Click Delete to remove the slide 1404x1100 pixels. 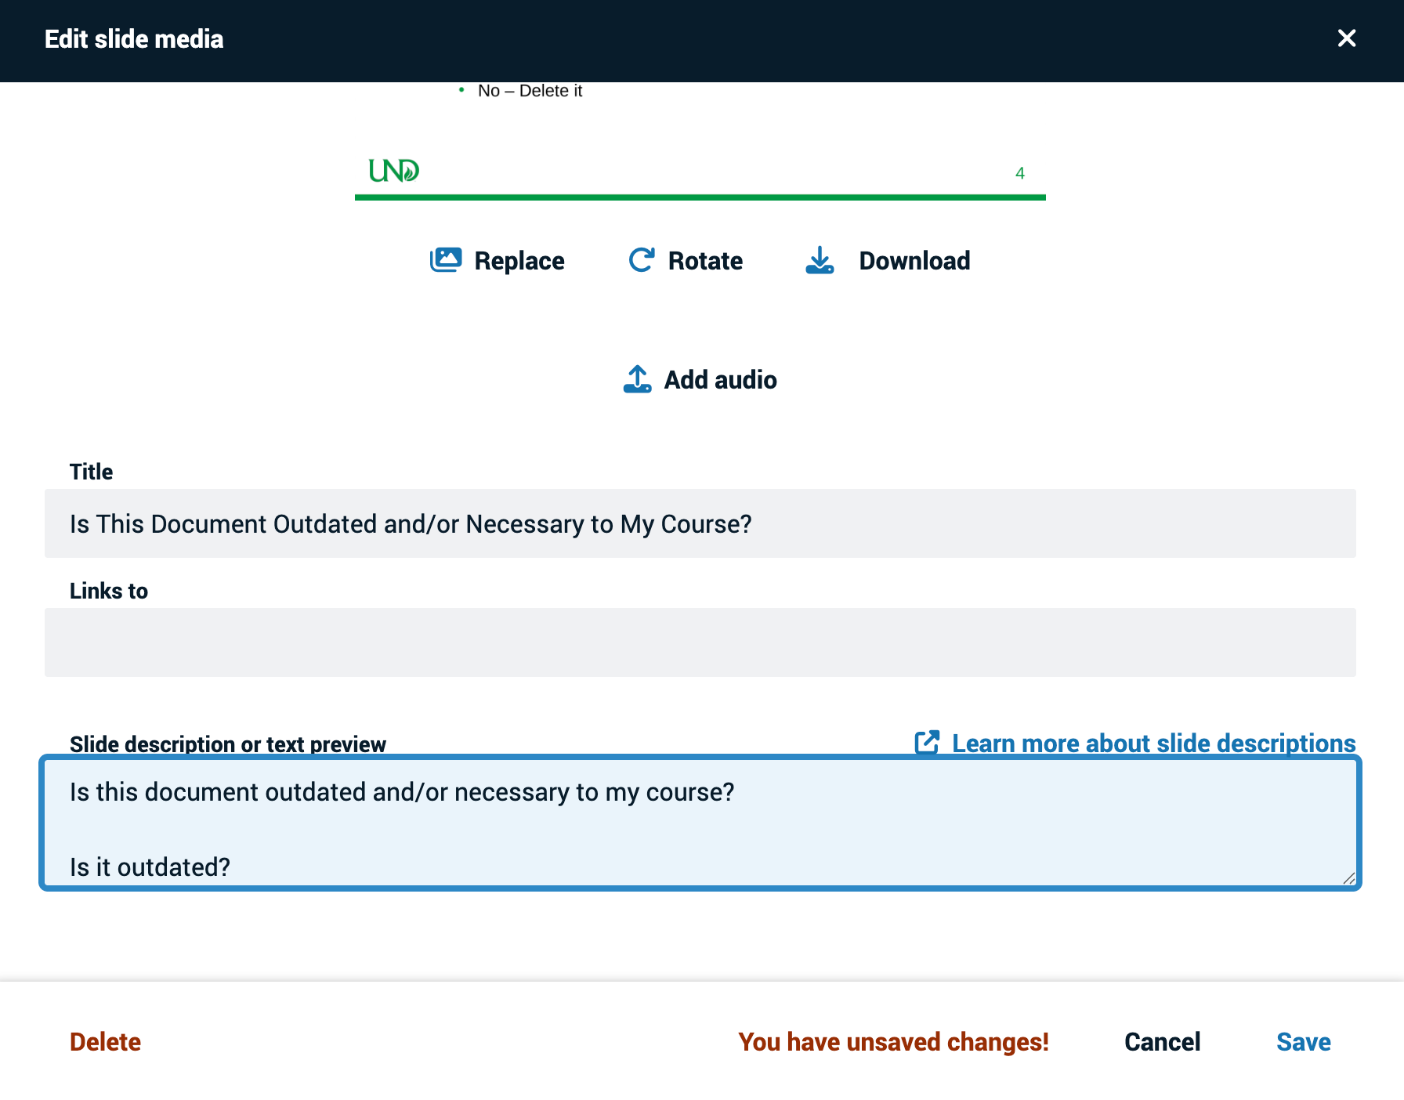(x=104, y=1041)
